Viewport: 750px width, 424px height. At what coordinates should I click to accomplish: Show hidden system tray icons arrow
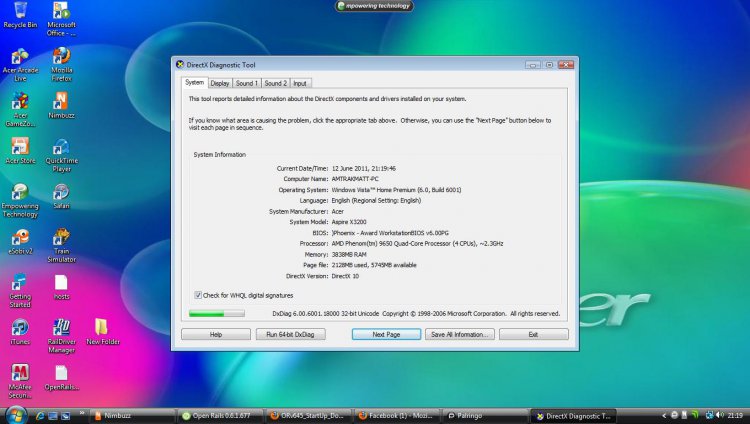[x=664, y=415]
